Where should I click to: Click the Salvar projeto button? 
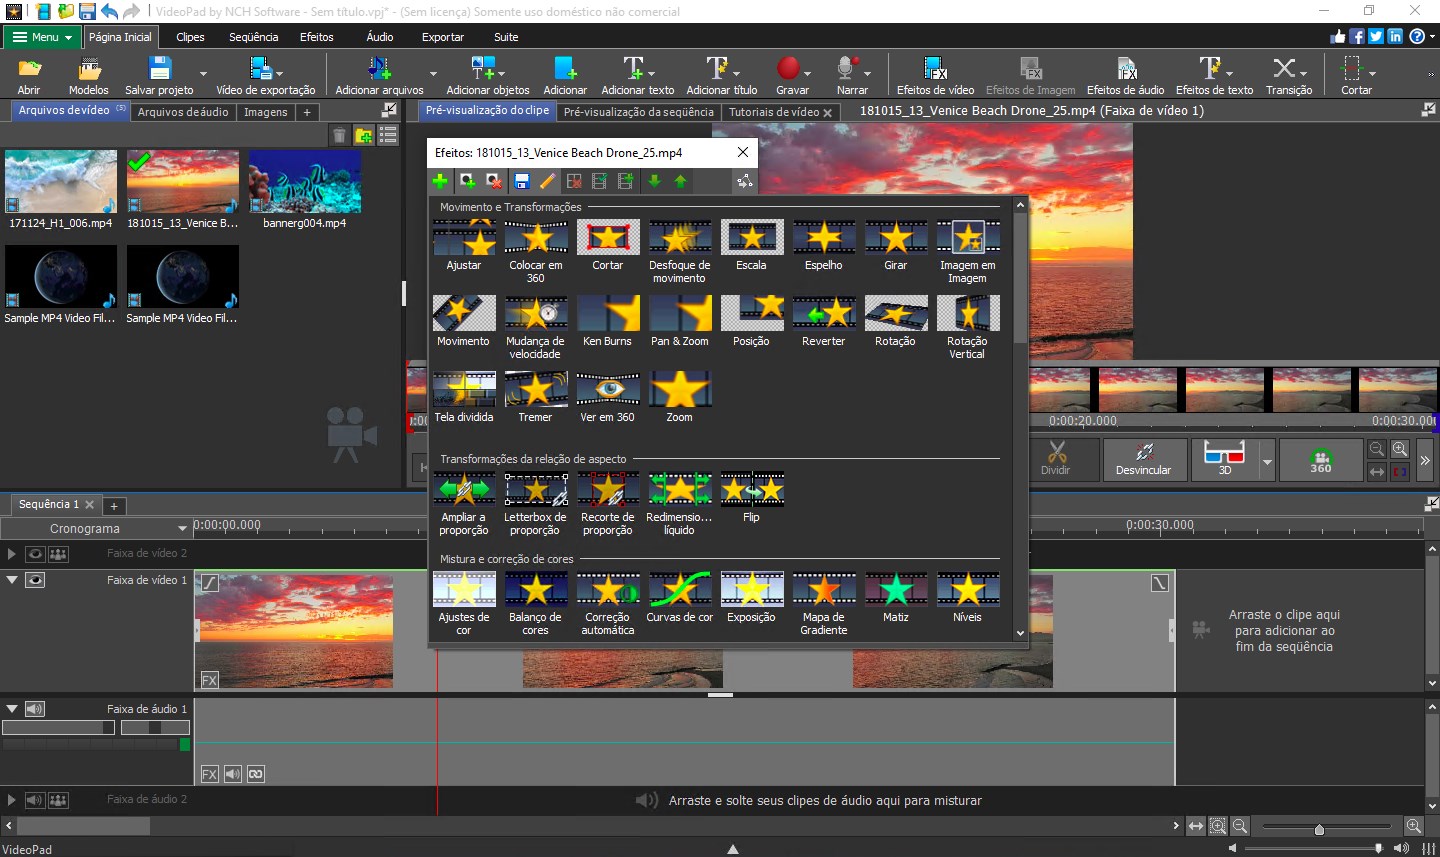159,75
